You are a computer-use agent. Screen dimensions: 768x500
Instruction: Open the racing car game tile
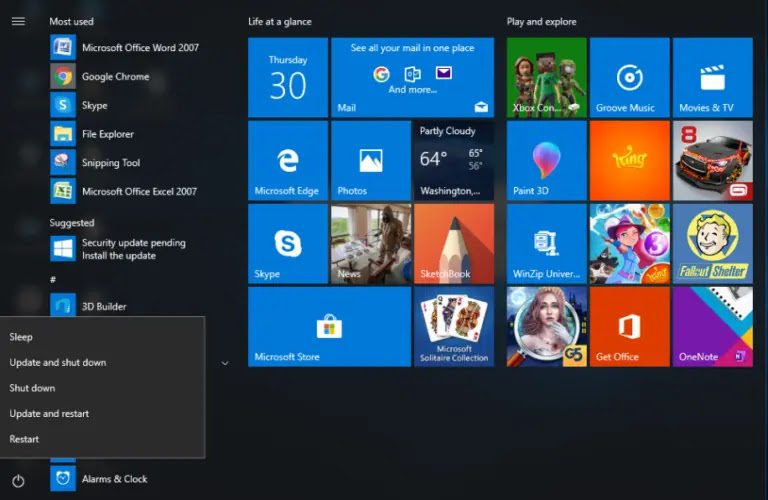click(x=713, y=161)
